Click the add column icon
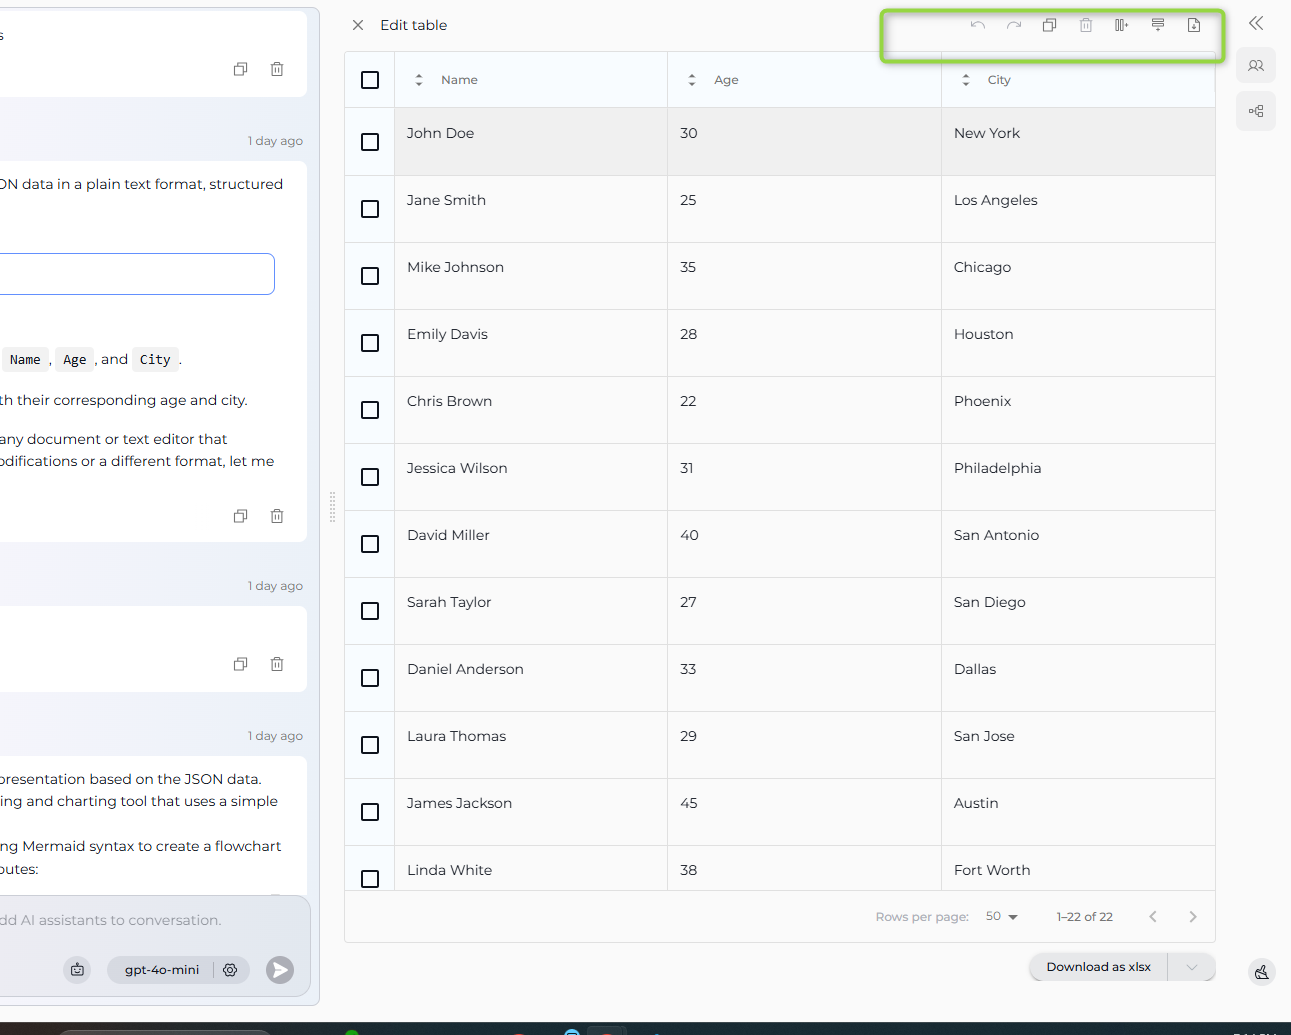 1121,25
